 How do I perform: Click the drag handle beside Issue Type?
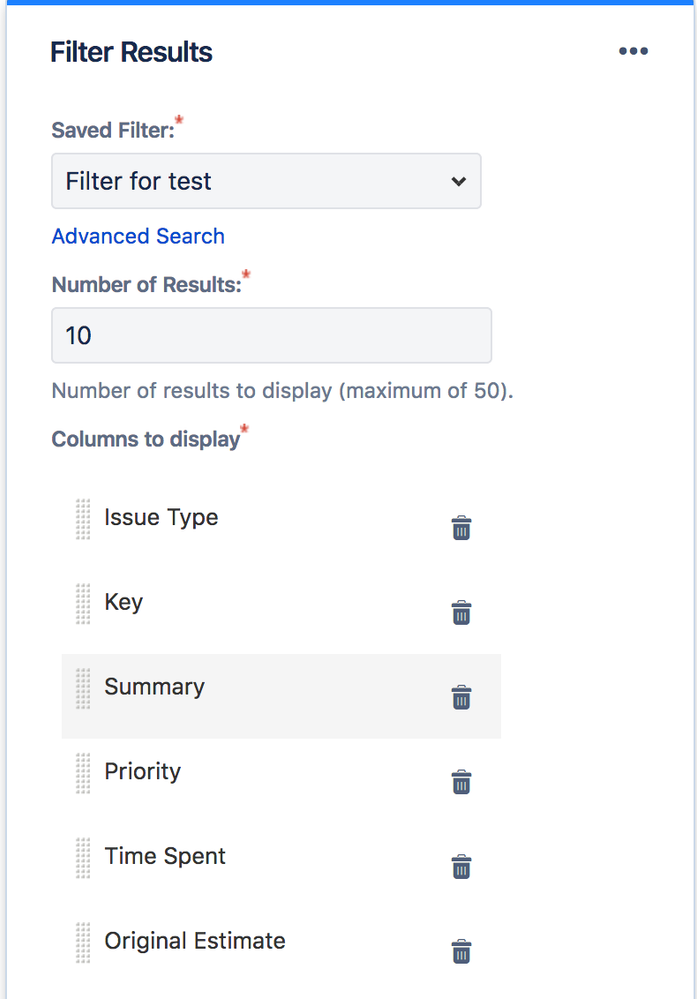coord(83,520)
